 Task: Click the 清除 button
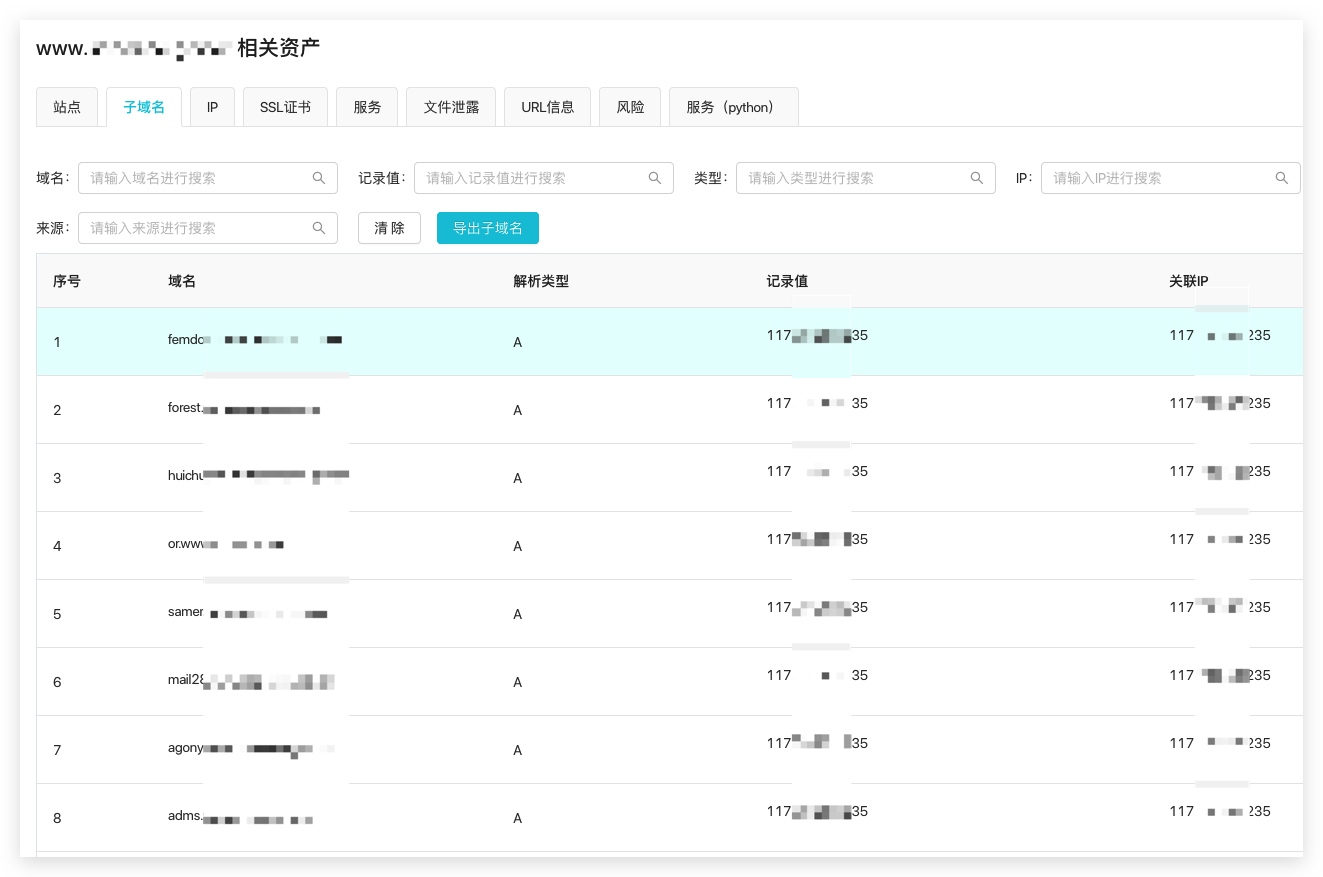tap(389, 228)
